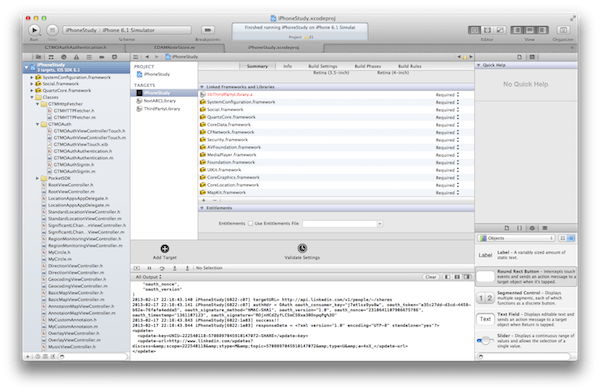Open the entitlements file combo box dropdown
This screenshot has width=600, height=392.
tap(380, 224)
